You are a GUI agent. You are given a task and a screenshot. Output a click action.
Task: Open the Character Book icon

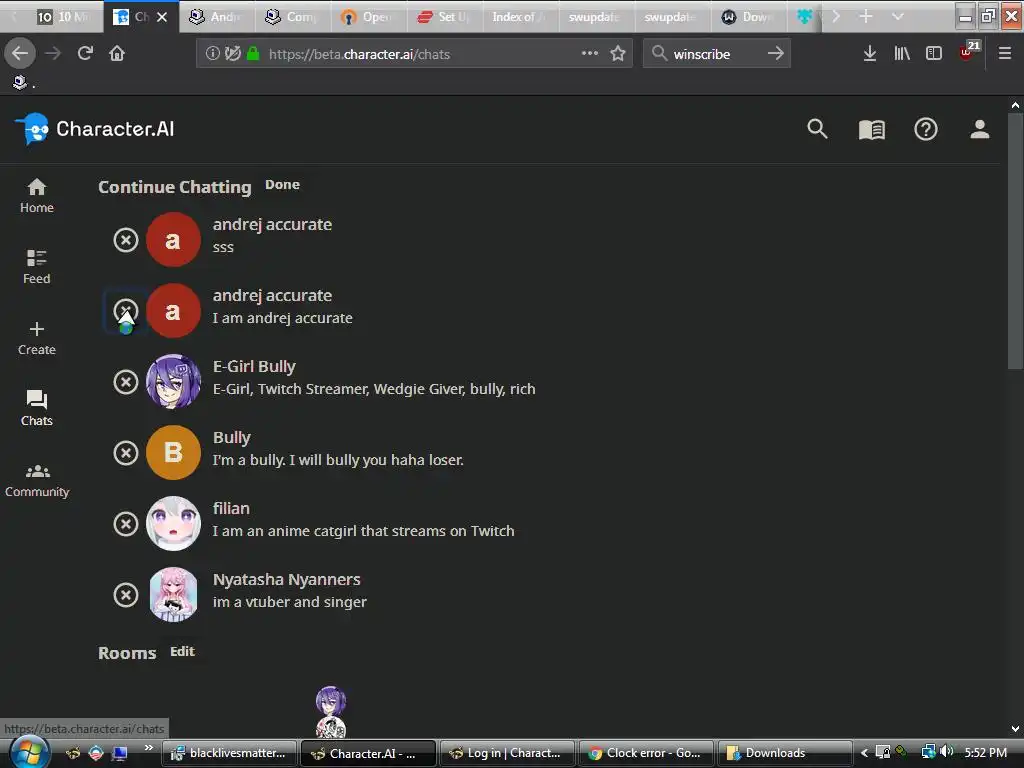click(x=871, y=129)
